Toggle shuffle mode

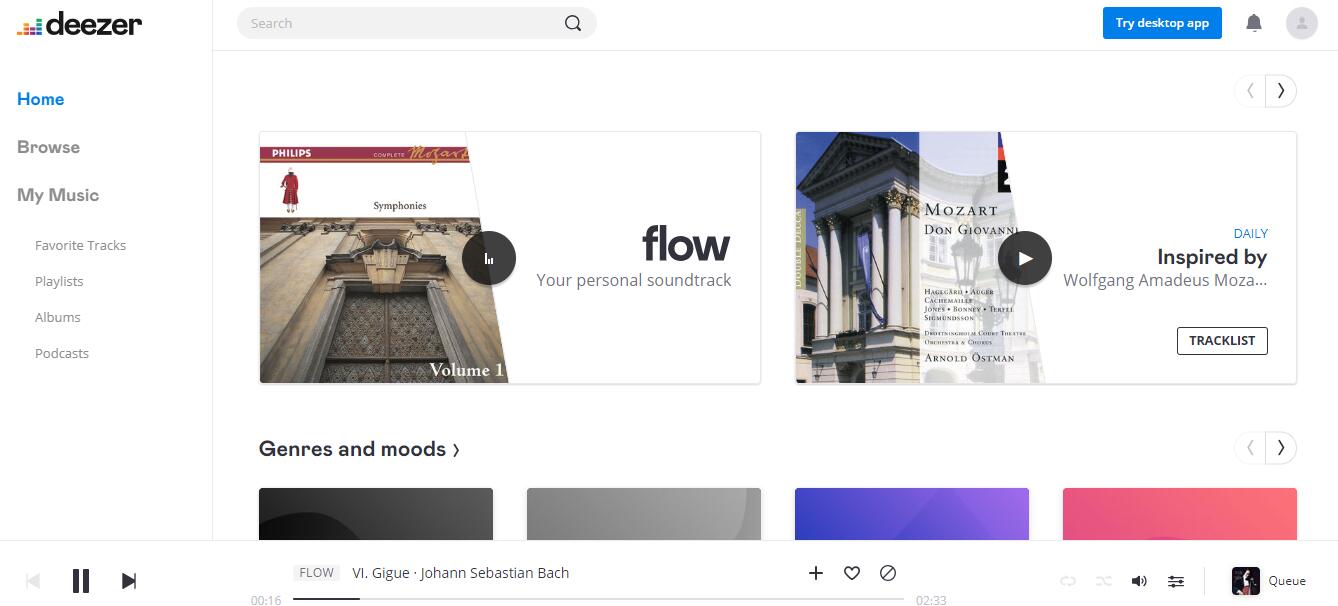pos(1103,581)
